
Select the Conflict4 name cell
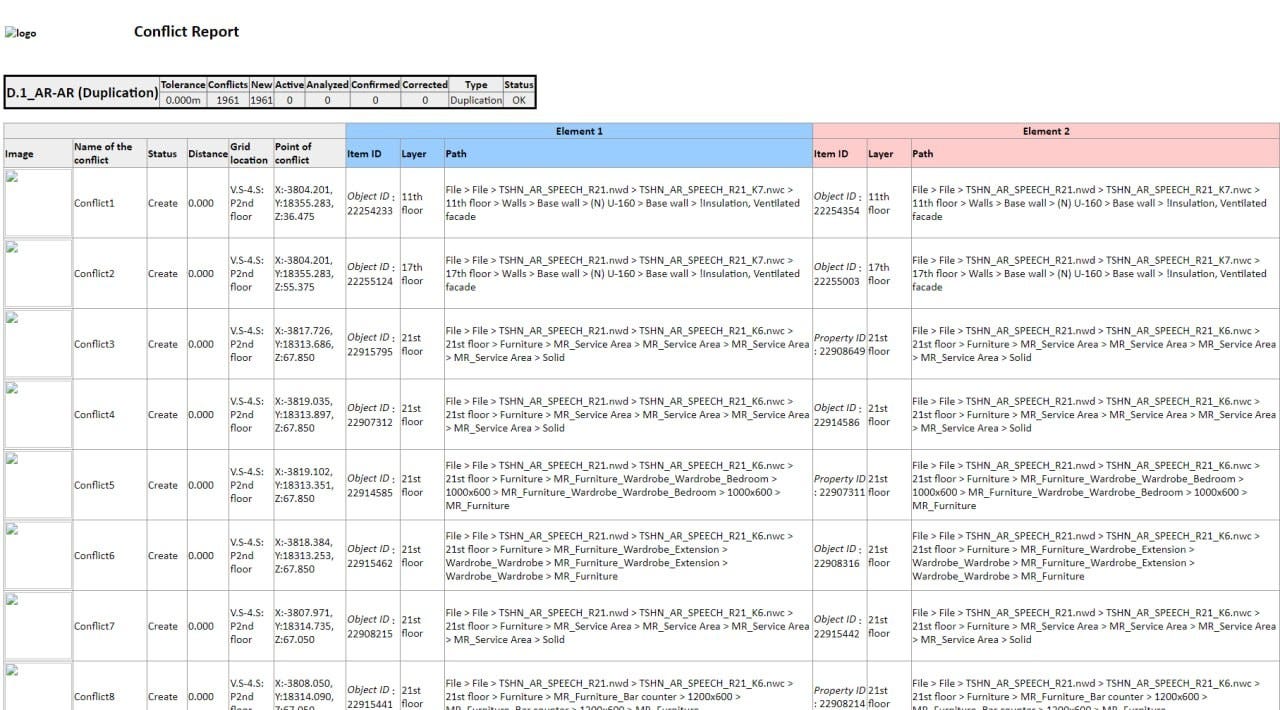109,414
